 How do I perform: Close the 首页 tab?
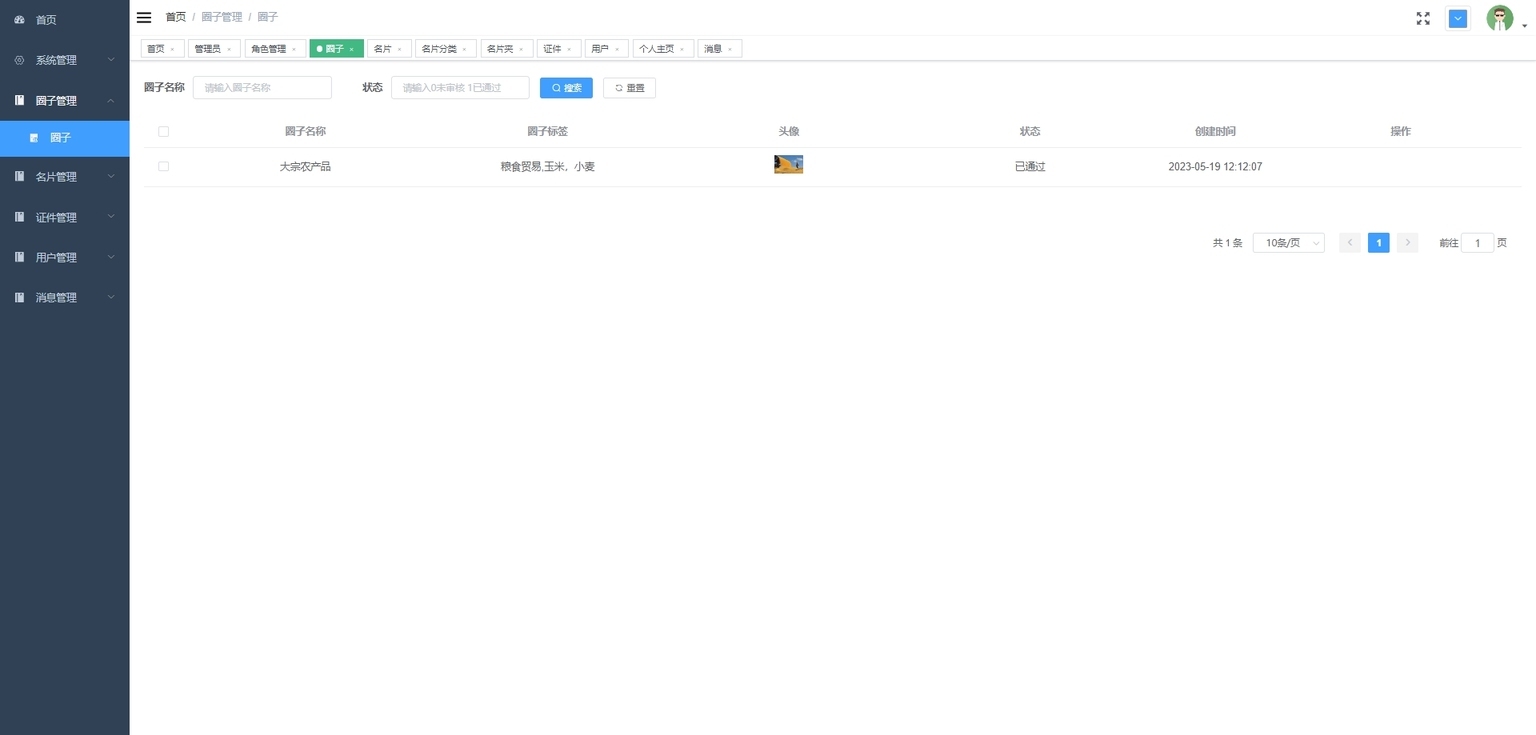[x=172, y=49]
